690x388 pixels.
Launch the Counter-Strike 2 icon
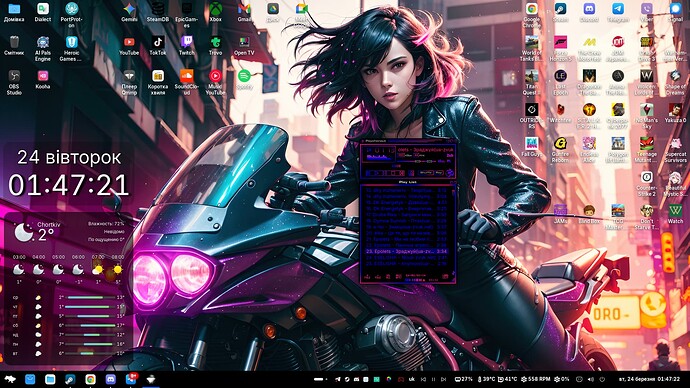click(x=646, y=183)
